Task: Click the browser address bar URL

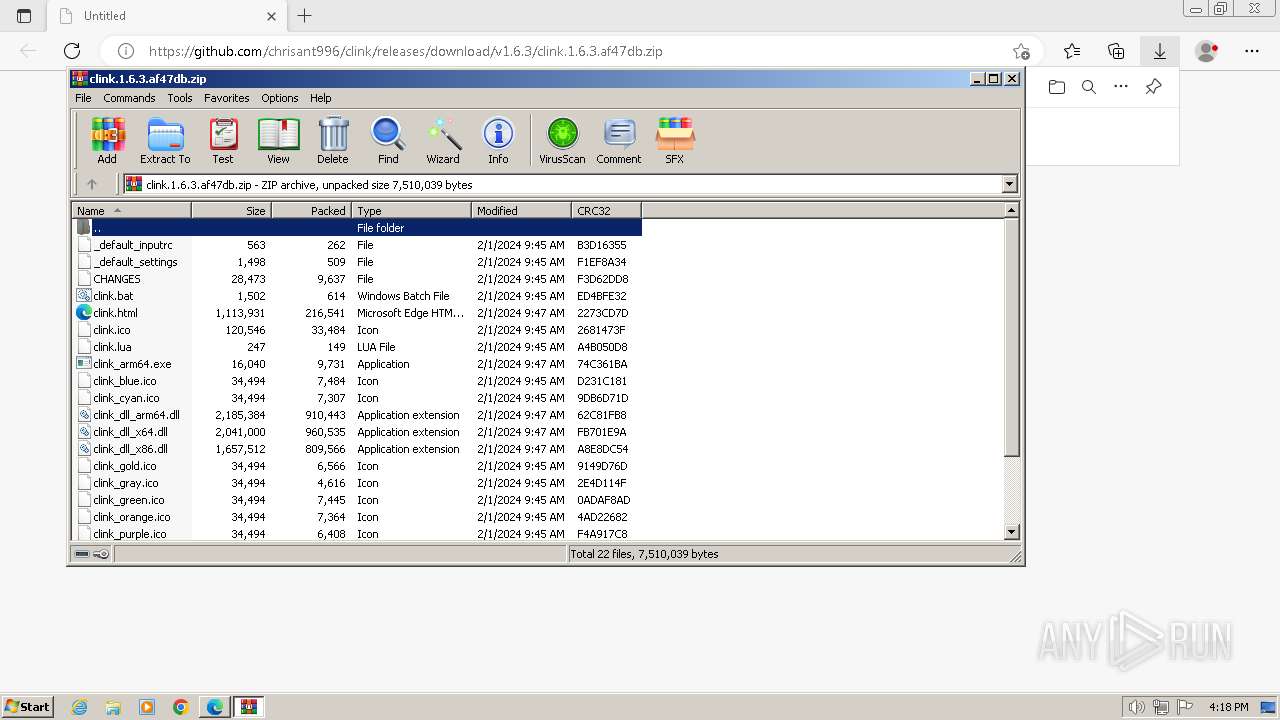Action: pos(405,51)
